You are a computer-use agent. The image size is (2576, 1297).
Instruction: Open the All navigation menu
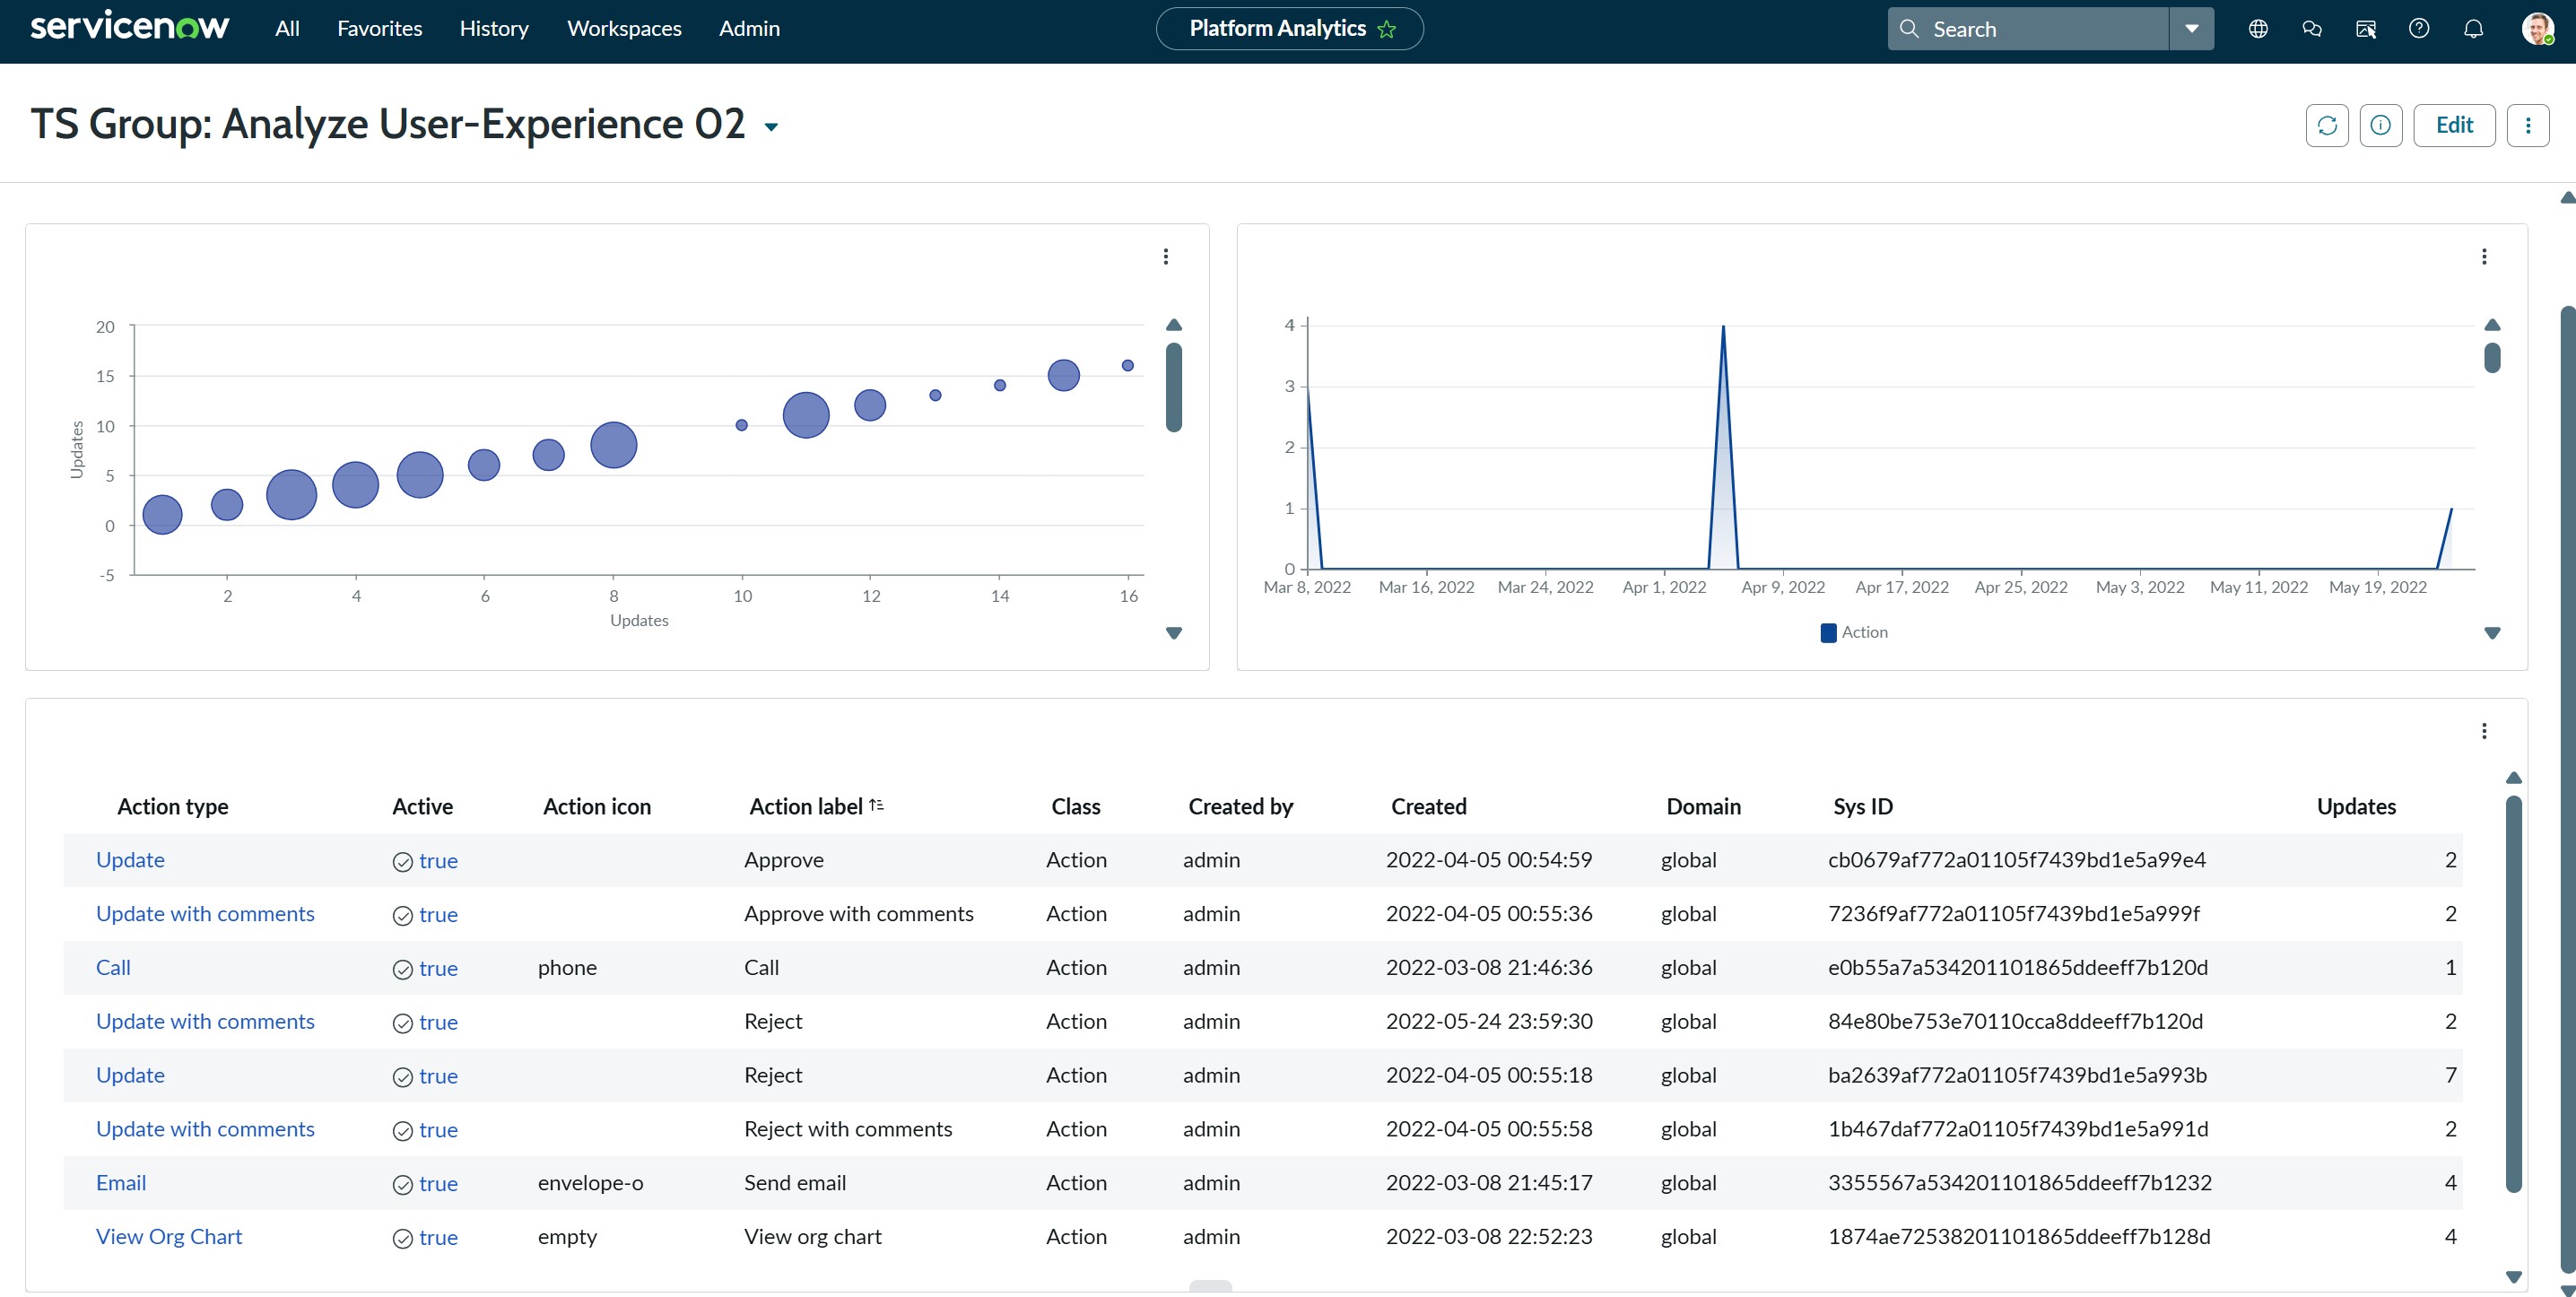coord(287,29)
